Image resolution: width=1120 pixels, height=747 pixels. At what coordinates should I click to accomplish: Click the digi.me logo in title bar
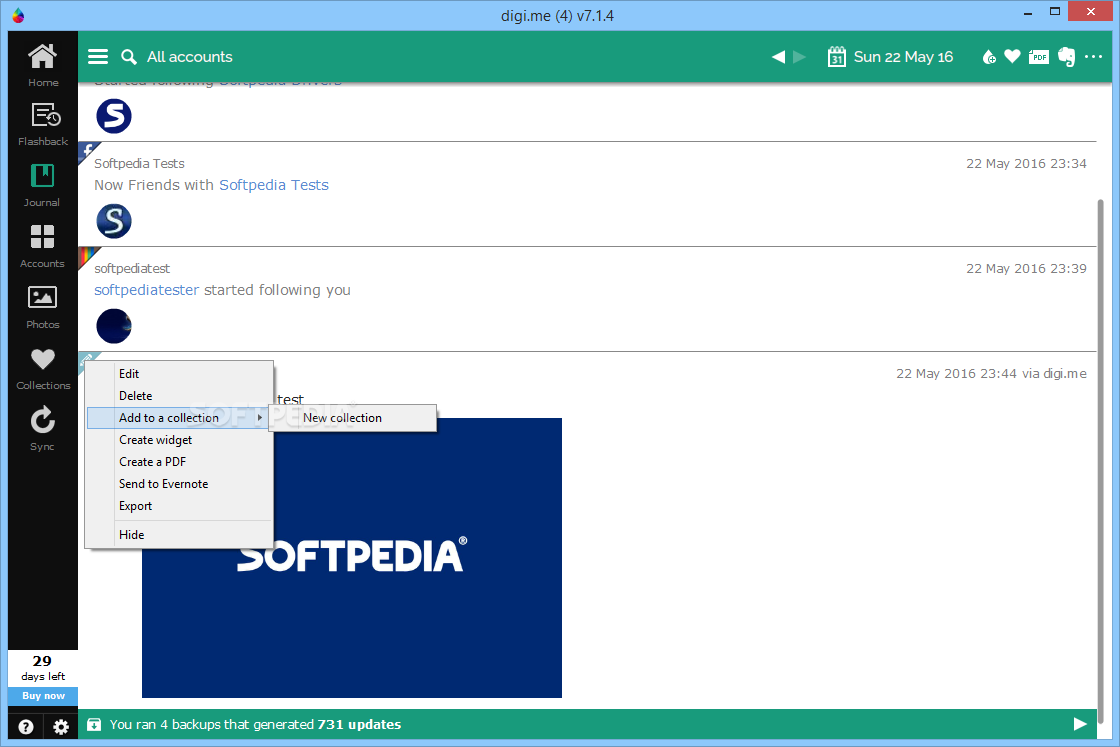tap(18, 15)
